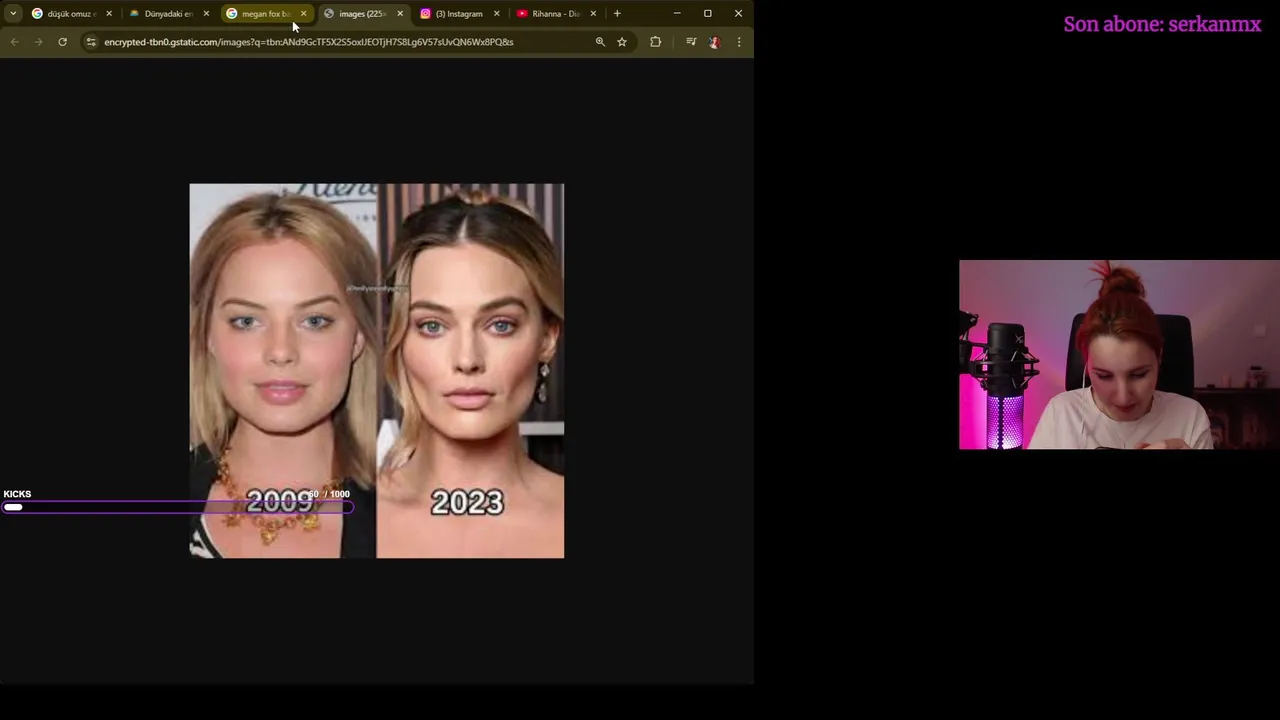The width and height of the screenshot is (1280, 720).
Task: Close the 'düşük omuz' tab
Action: pyautogui.click(x=109, y=14)
